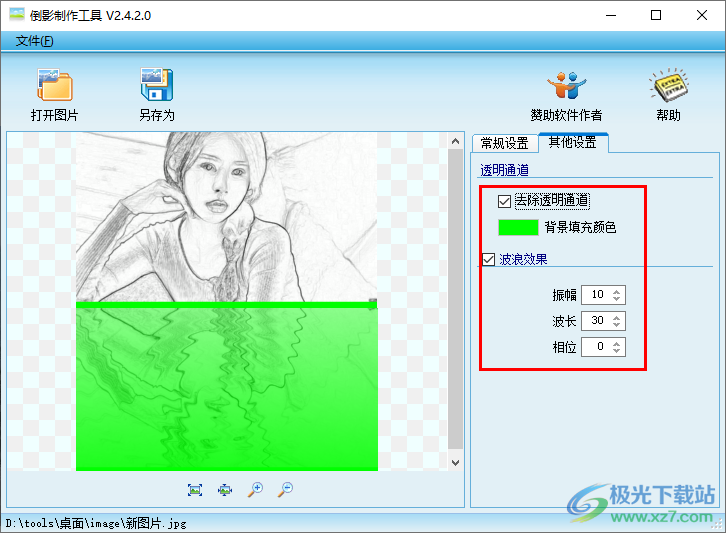
Task: Click the vertical scrollbar thumb of preview
Action: pyautogui.click(x=456, y=299)
